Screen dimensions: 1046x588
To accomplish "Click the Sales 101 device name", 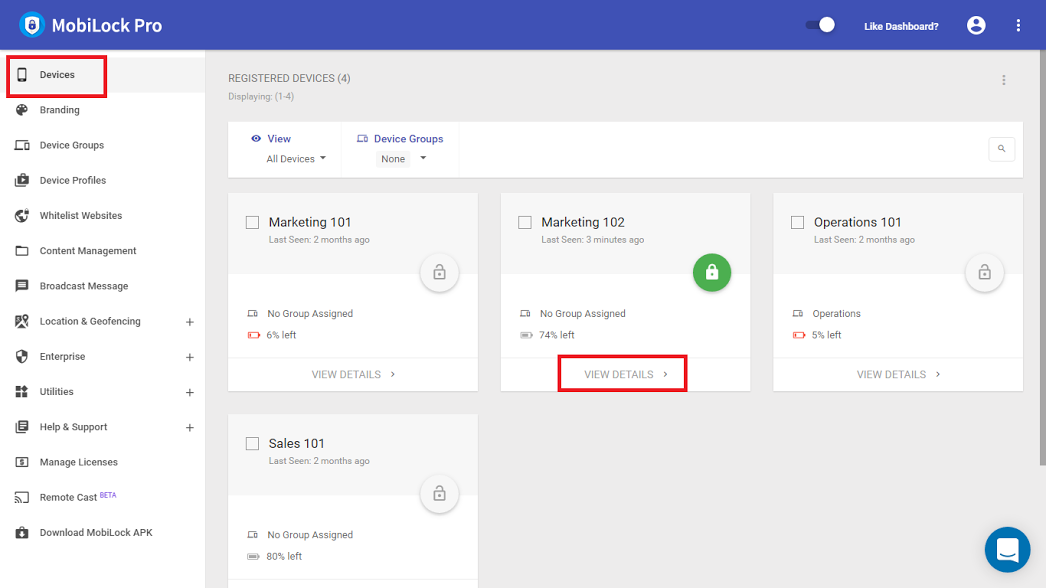I will tap(296, 444).
